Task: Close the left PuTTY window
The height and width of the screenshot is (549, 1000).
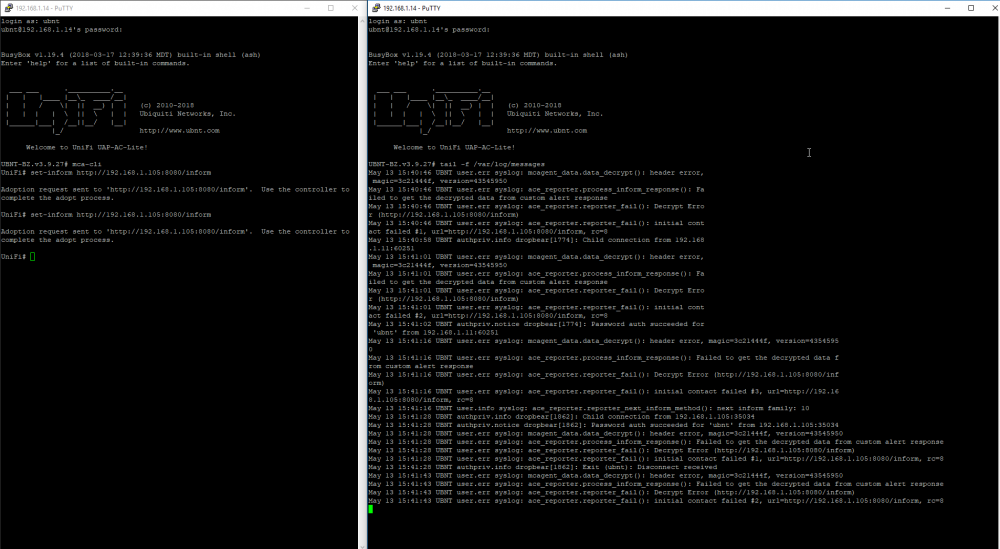Action: (x=355, y=8)
